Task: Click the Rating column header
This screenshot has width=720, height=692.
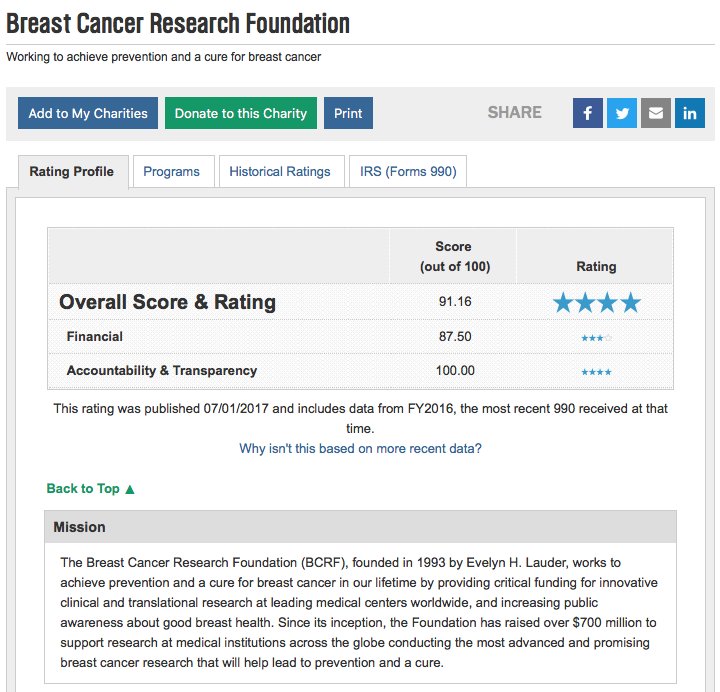Action: pos(596,266)
